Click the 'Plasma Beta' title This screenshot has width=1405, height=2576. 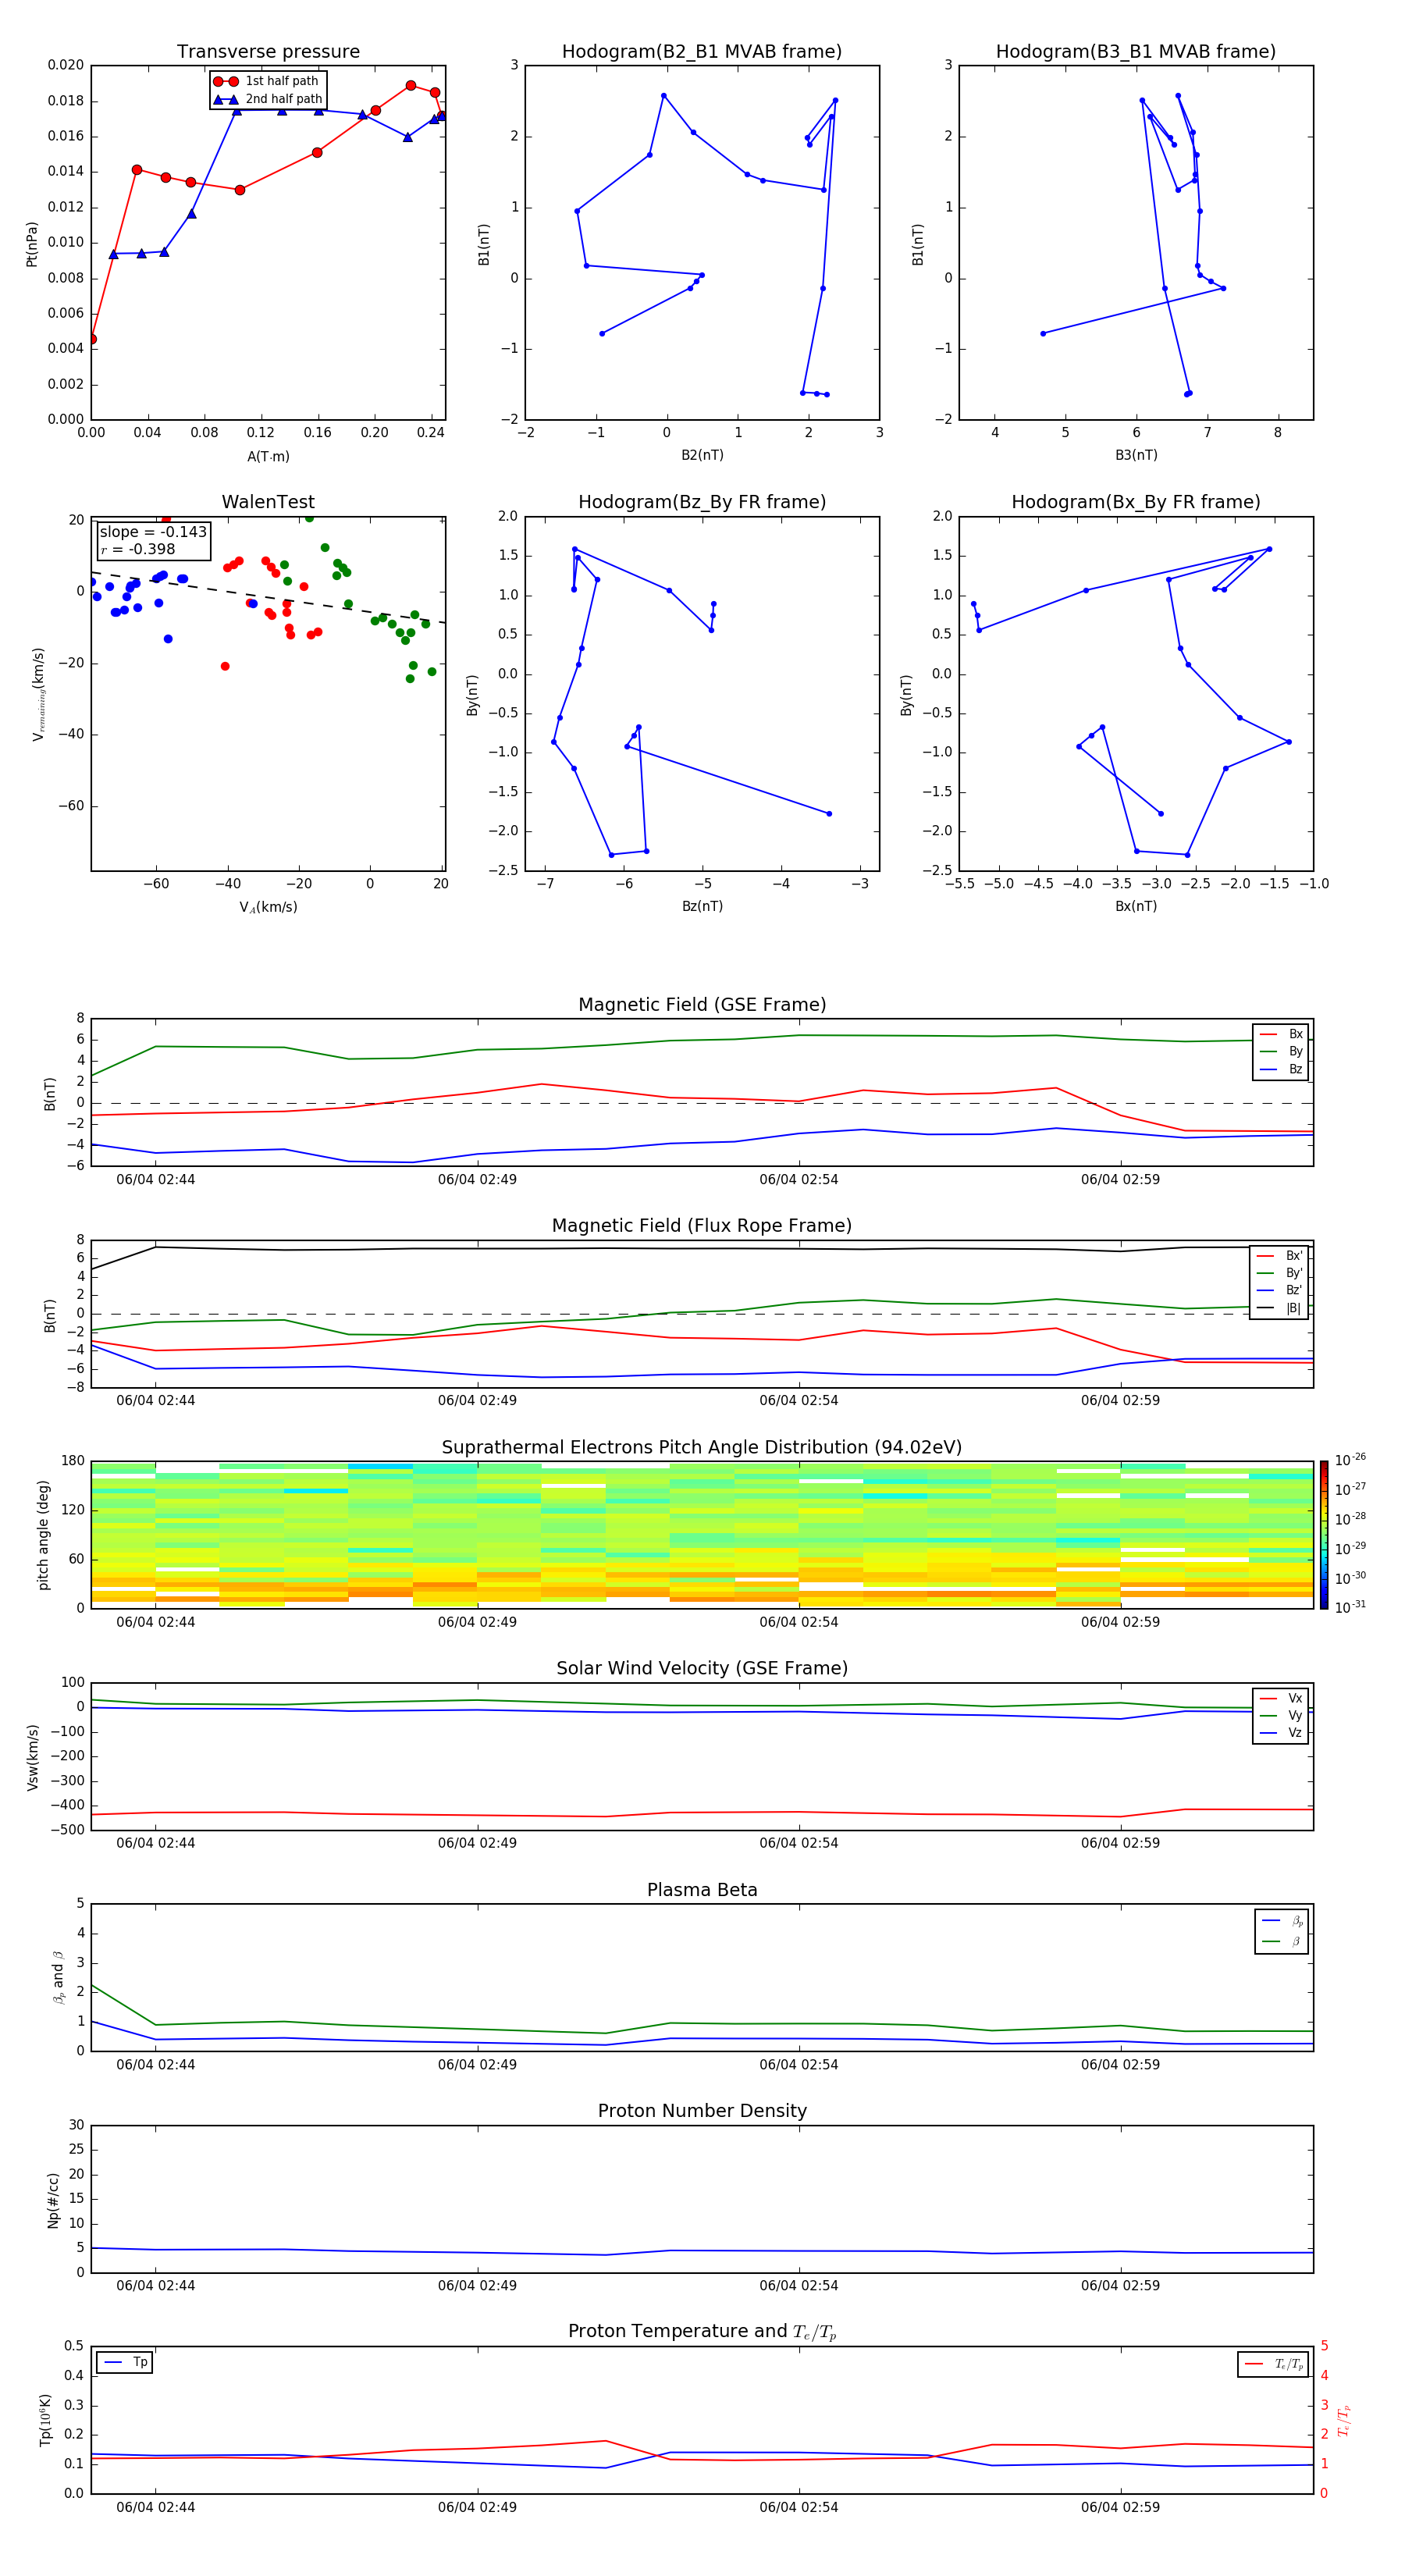(702, 1890)
